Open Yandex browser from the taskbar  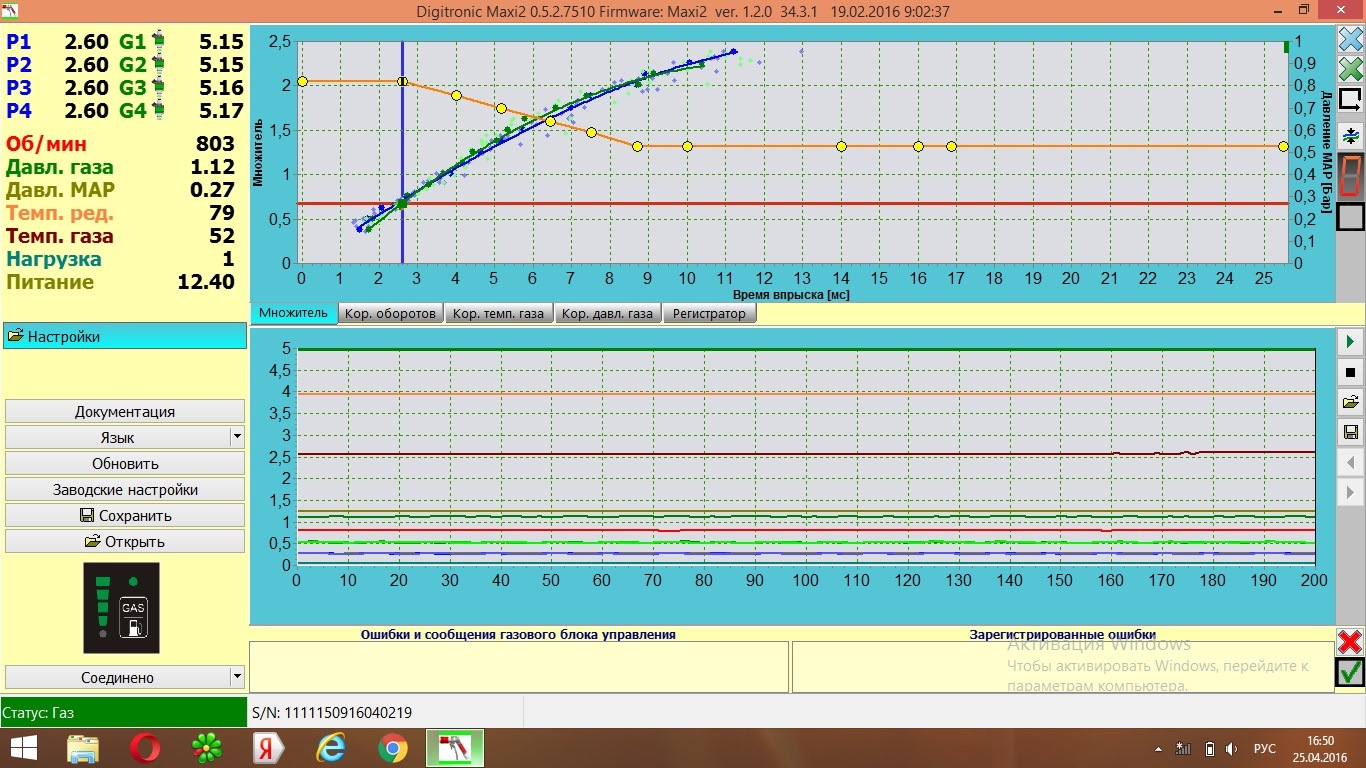click(269, 748)
